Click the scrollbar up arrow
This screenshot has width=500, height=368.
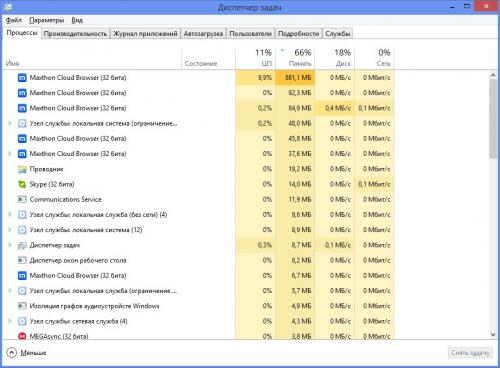point(493,76)
